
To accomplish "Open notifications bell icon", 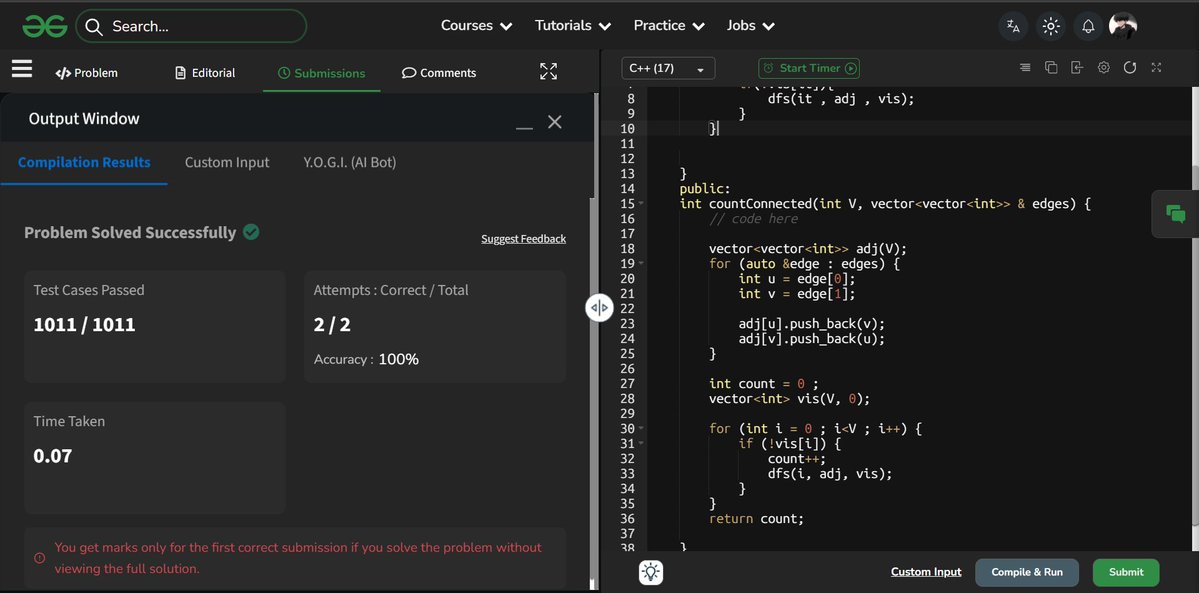I will [1088, 26].
